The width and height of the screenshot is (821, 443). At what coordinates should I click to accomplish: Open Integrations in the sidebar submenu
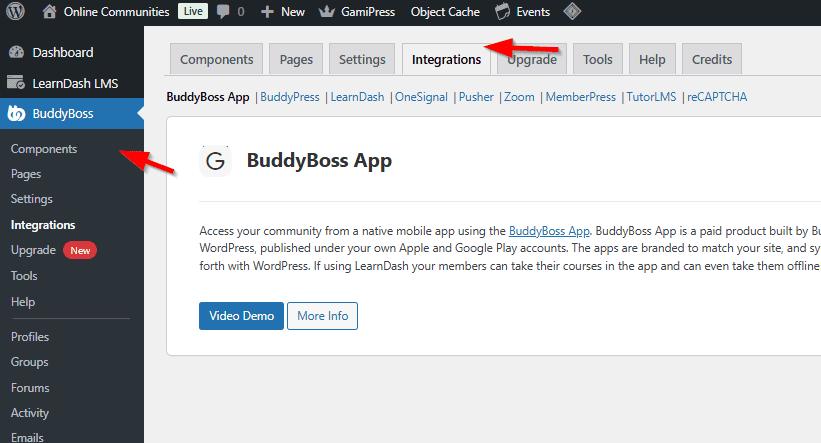tap(43, 225)
